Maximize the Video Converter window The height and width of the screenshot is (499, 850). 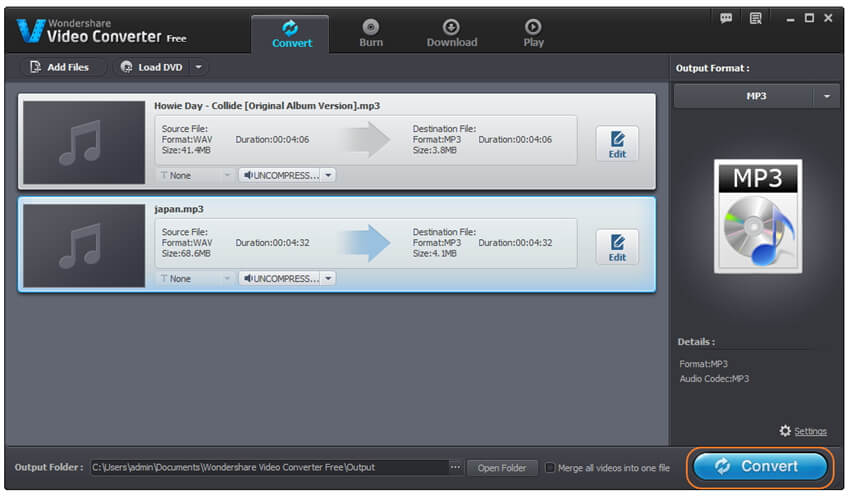coord(809,18)
